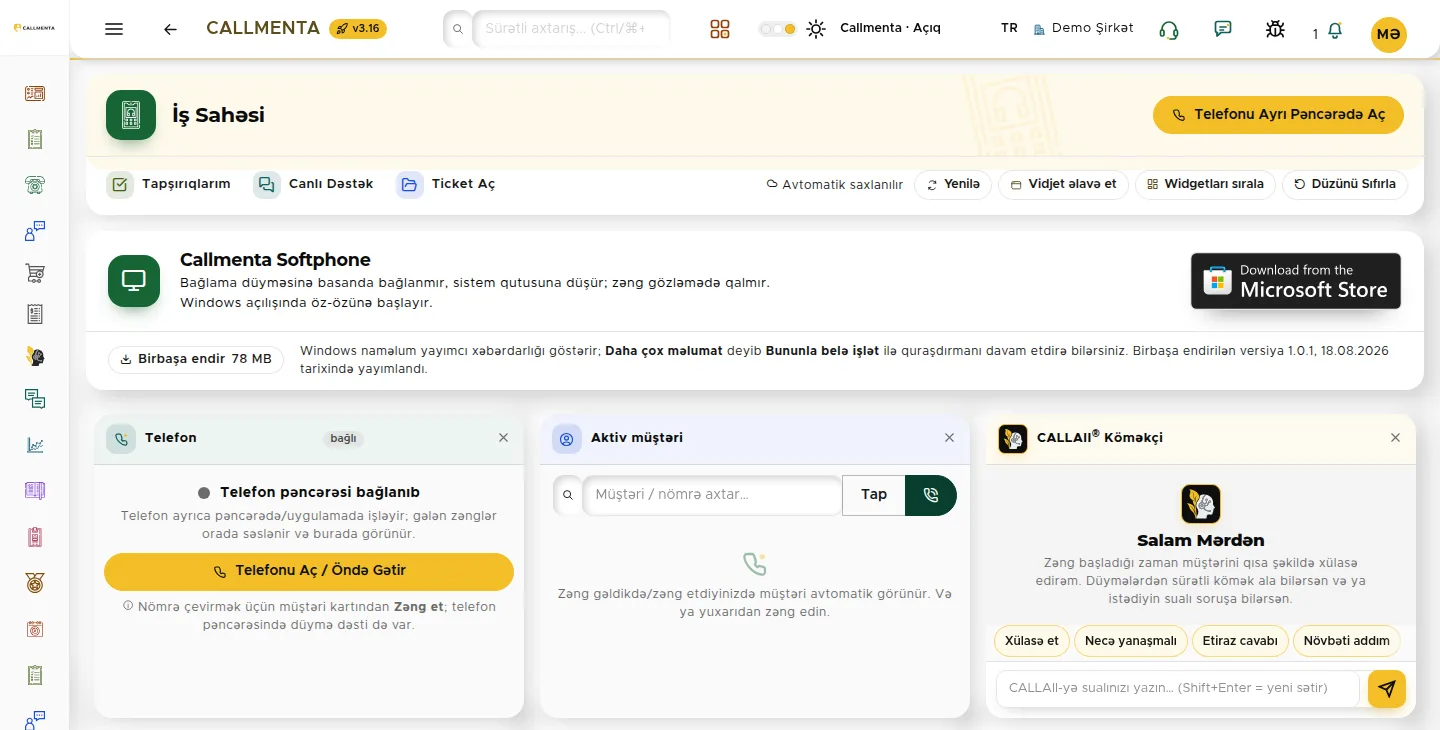Viewport: 1440px width, 730px height.
Task: Open the MƏ user avatar menu
Action: coord(1388,34)
